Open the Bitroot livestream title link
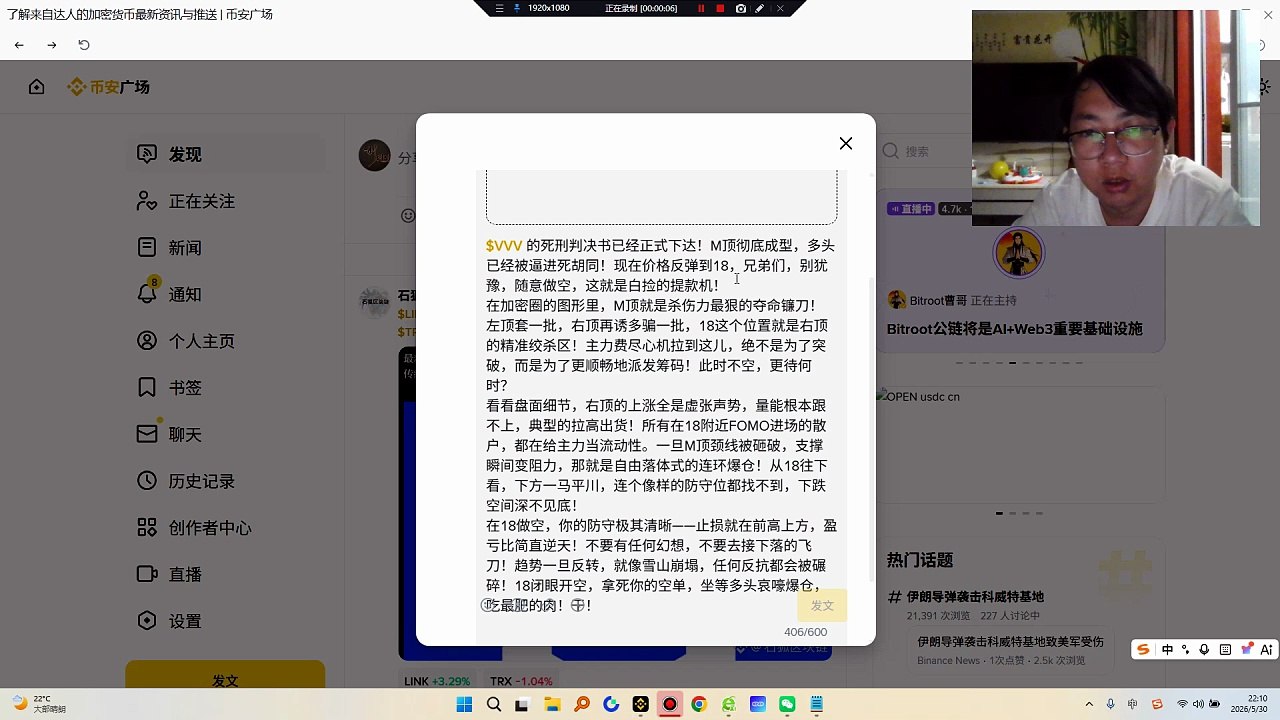Viewport: 1280px width, 720px height. [x=1014, y=329]
